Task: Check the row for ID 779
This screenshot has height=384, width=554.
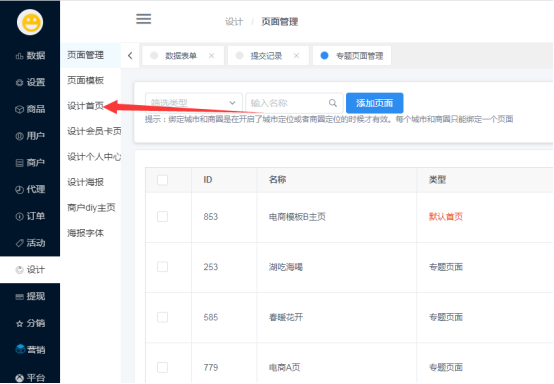Action: (x=163, y=367)
